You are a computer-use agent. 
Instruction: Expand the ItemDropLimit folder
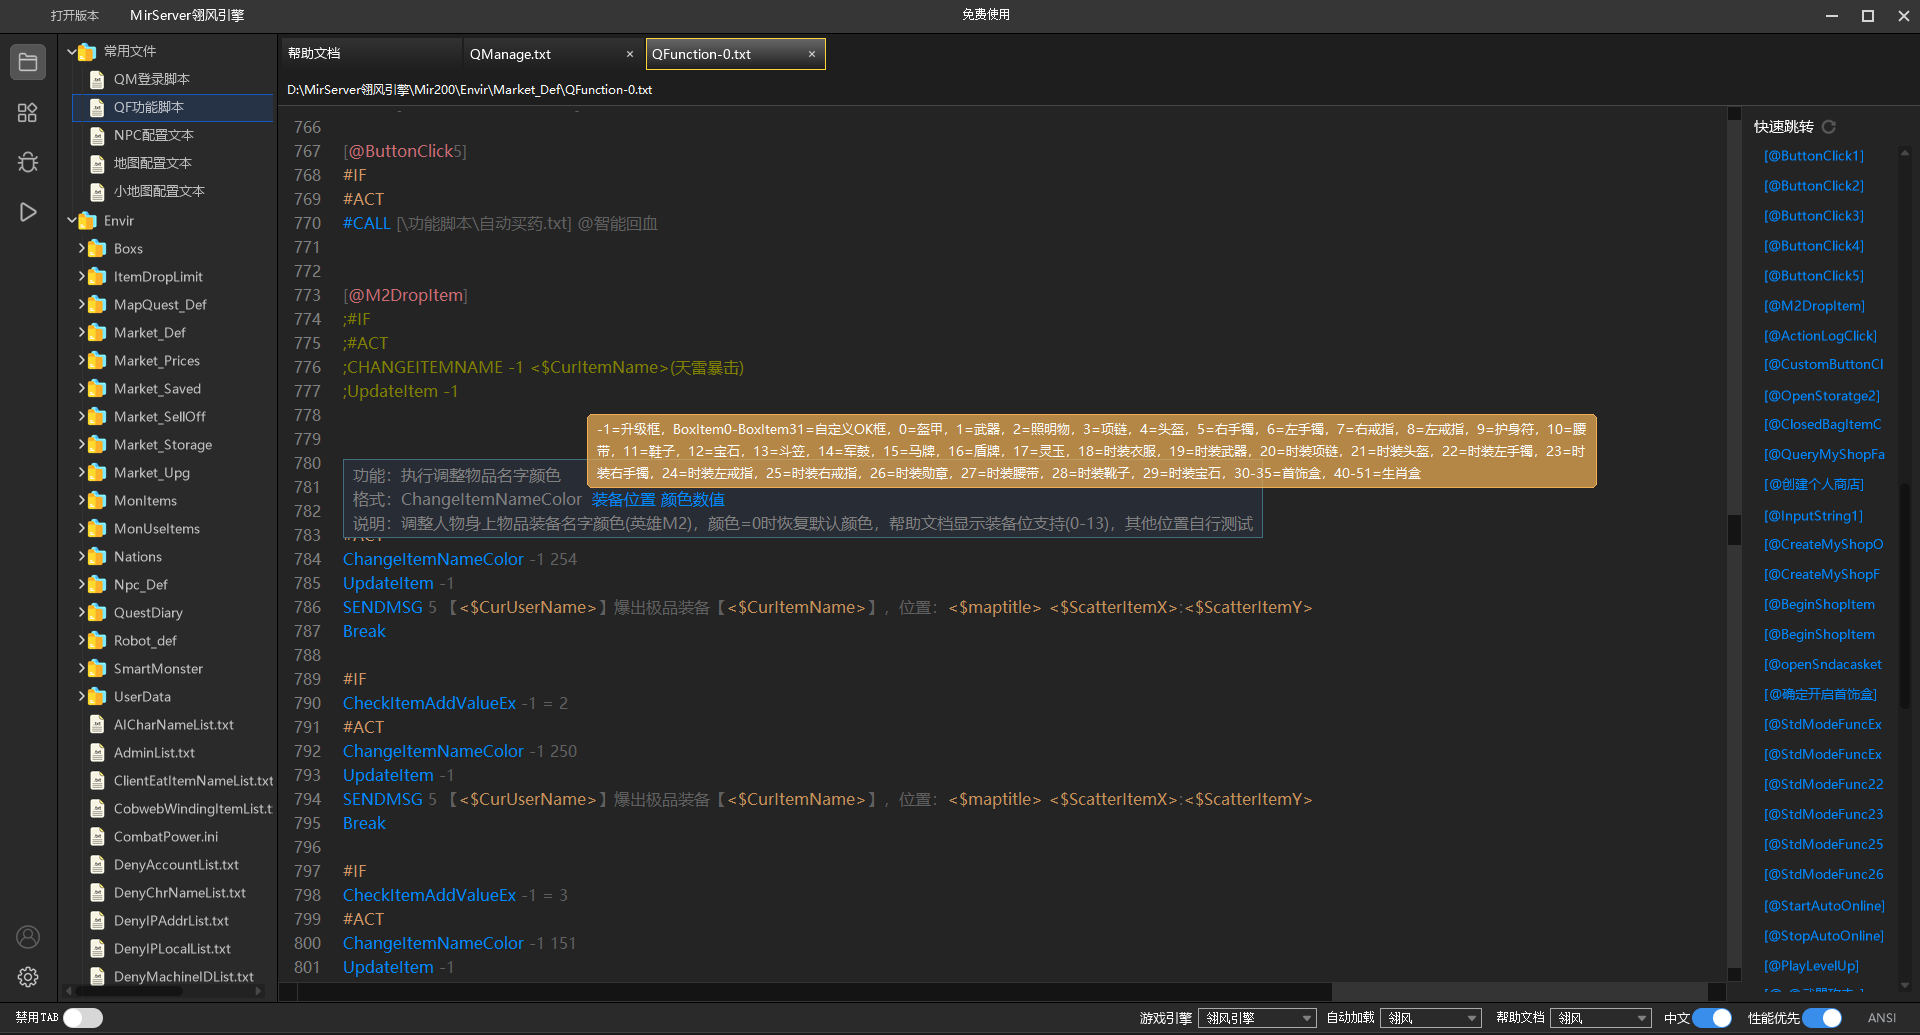pyautogui.click(x=82, y=276)
